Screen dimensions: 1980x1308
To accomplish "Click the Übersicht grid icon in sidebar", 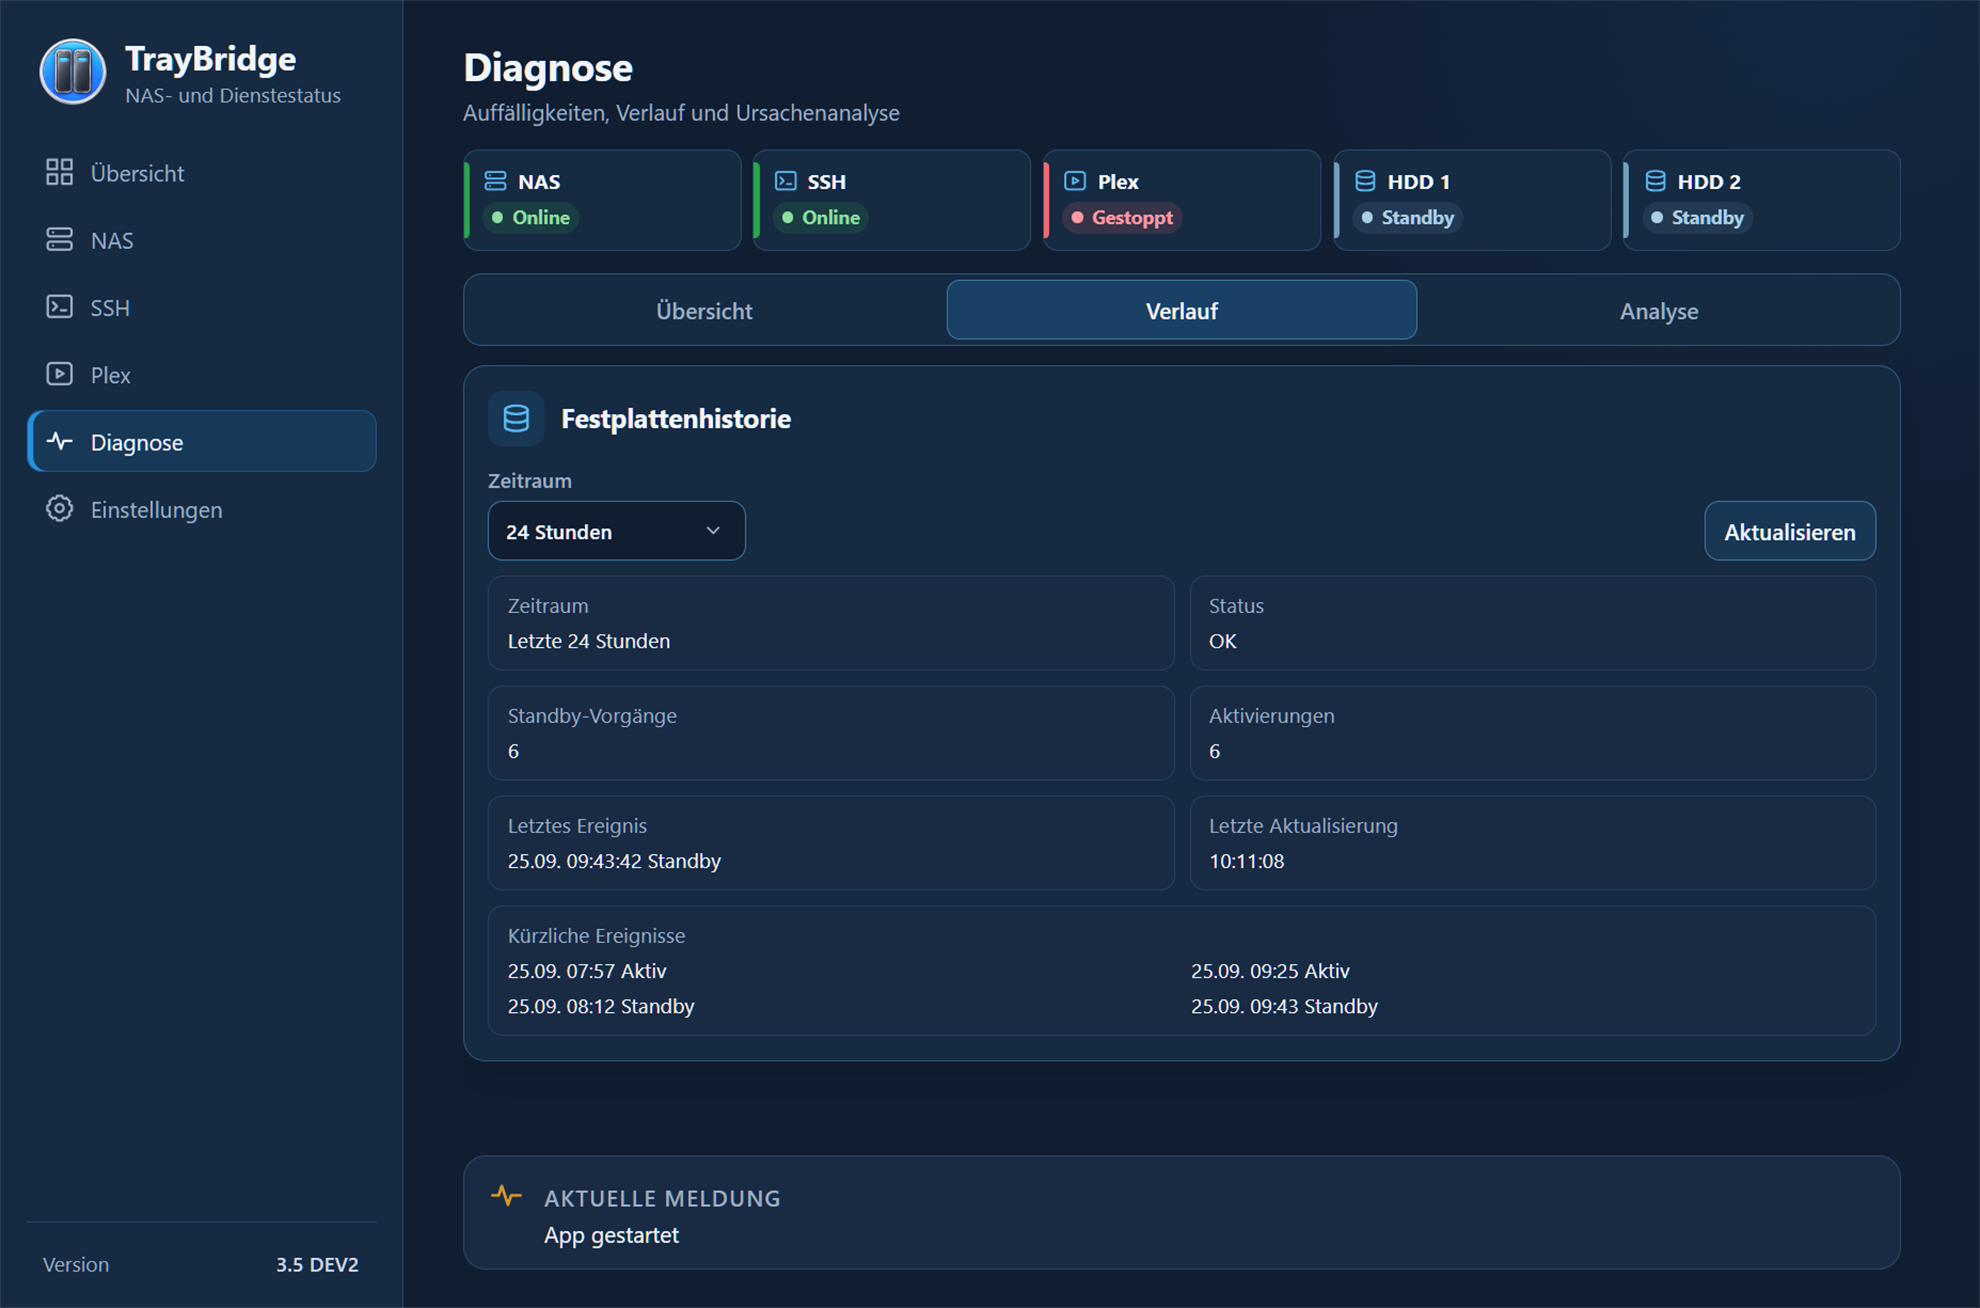I will tap(59, 172).
